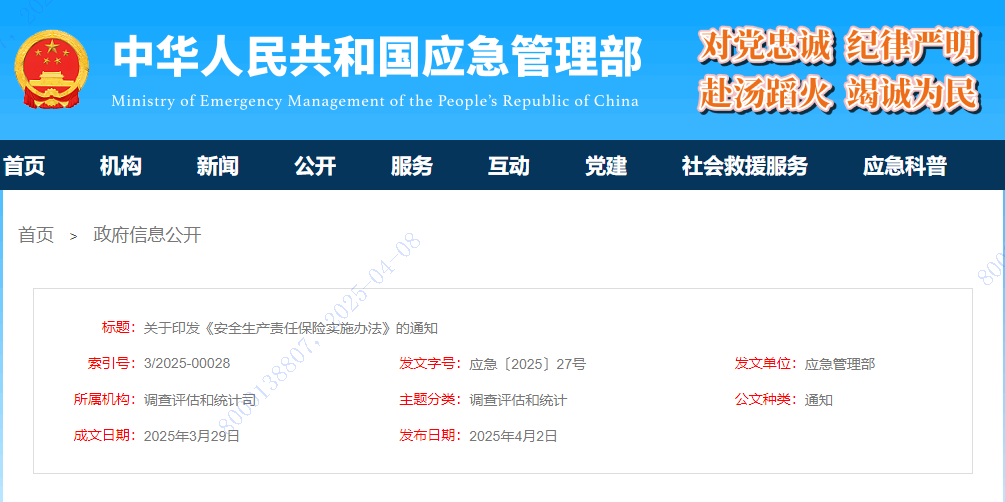Click the 公文种类 field label

pos(767,400)
